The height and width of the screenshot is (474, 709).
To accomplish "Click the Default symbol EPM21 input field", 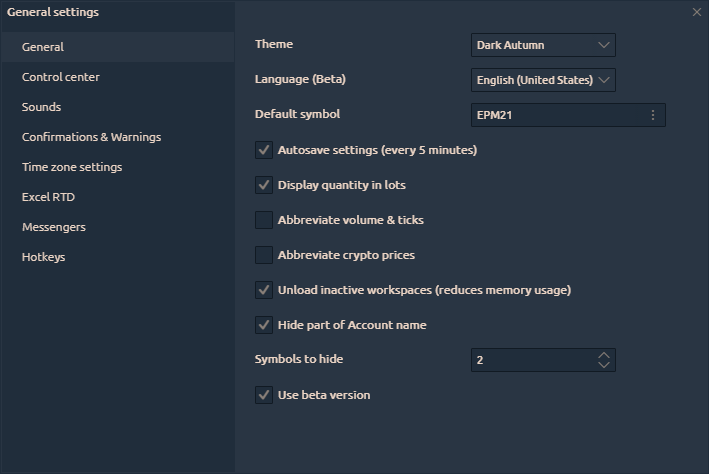I will (x=555, y=115).
